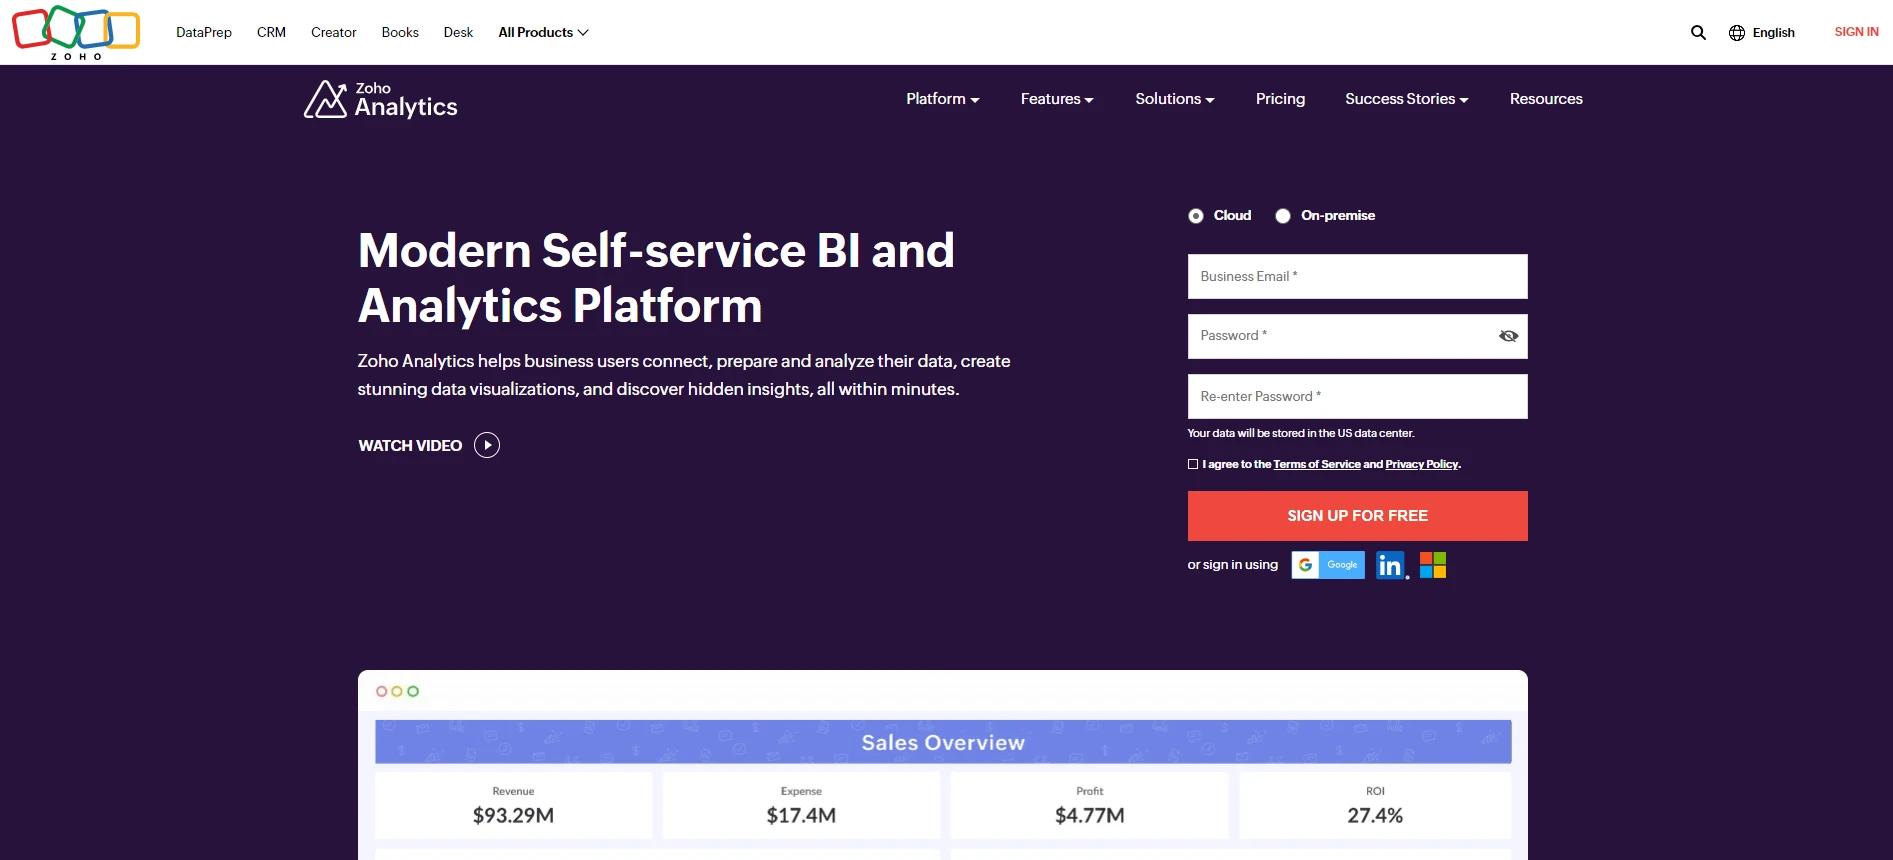
Task: Select the Cloud radio option
Action: 1196,216
